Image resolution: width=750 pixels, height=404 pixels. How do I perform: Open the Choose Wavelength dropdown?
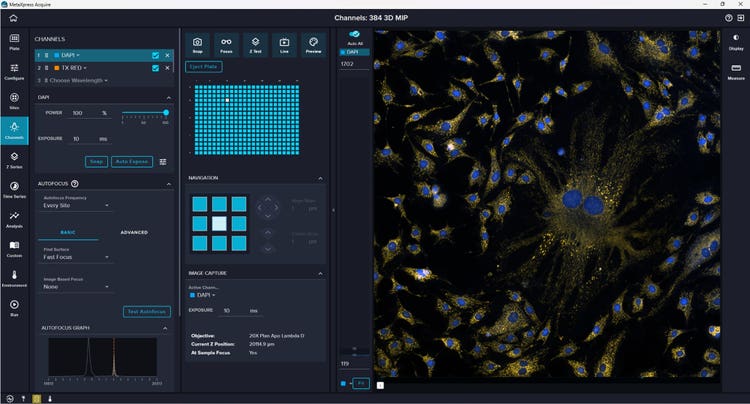tap(76, 81)
